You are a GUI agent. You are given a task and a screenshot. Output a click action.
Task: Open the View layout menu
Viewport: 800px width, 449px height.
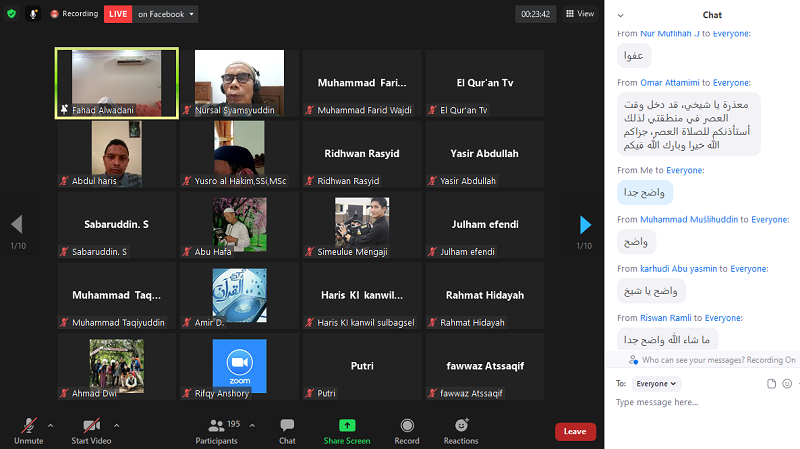580,14
